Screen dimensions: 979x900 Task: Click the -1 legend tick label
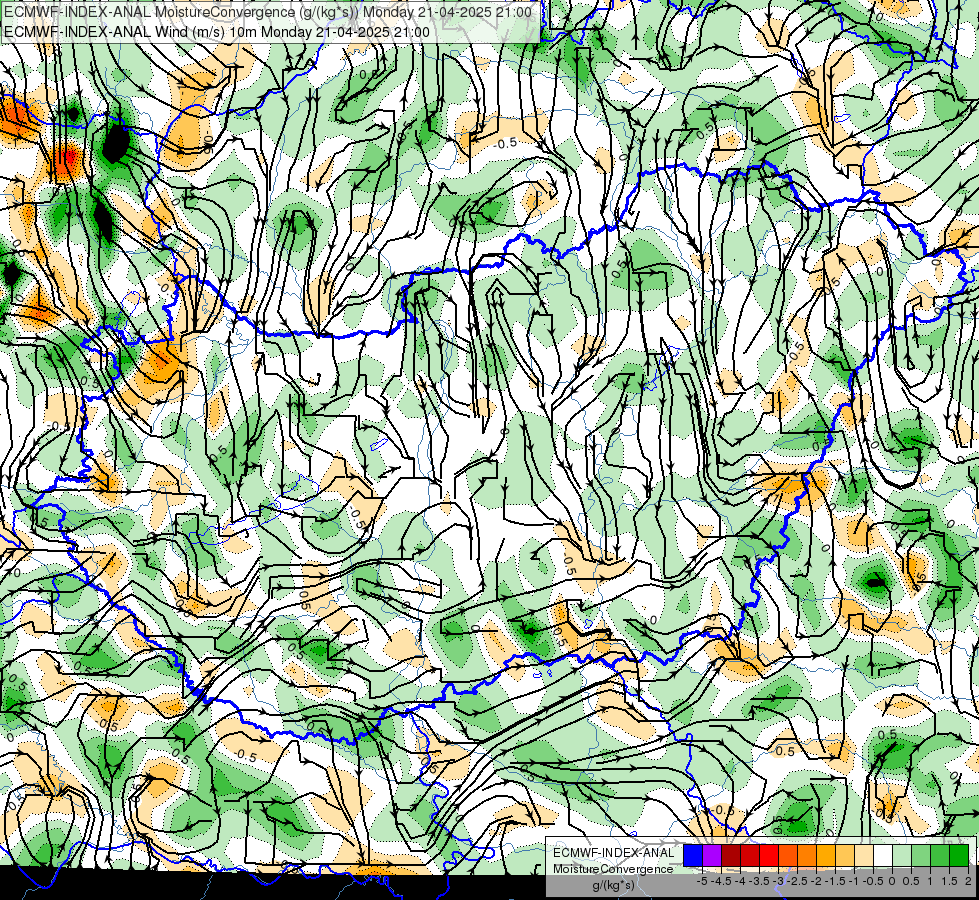click(854, 881)
